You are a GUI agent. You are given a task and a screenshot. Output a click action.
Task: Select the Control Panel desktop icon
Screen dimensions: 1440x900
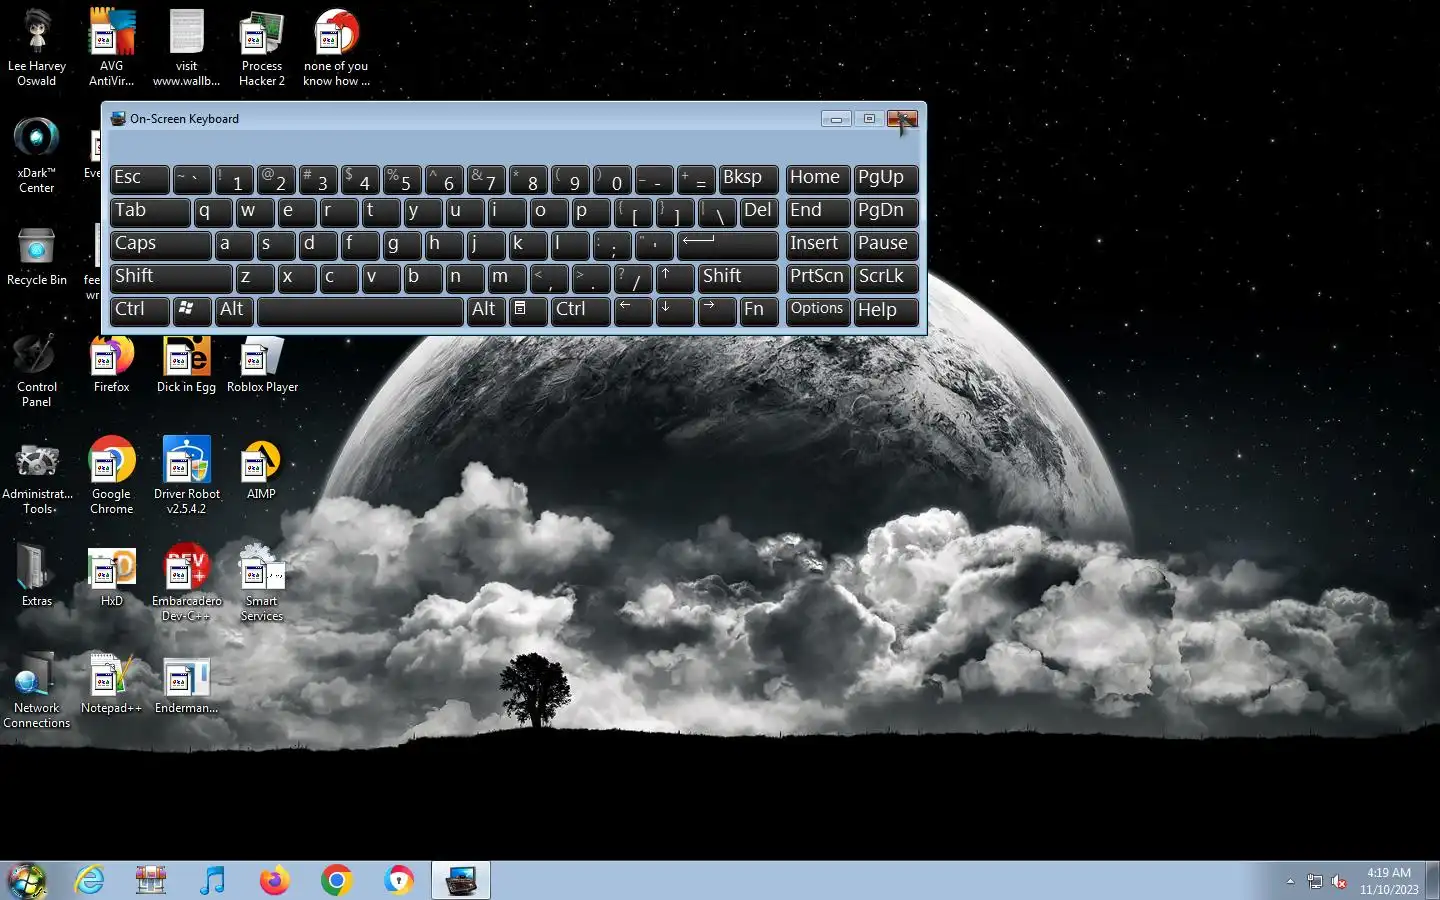coord(37,370)
